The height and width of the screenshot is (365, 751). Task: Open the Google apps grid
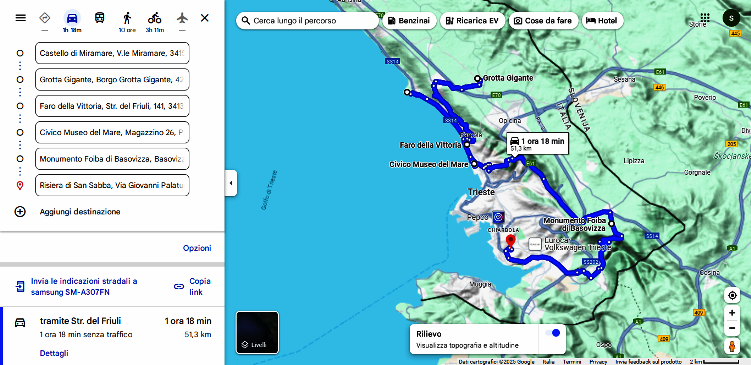[x=705, y=18]
